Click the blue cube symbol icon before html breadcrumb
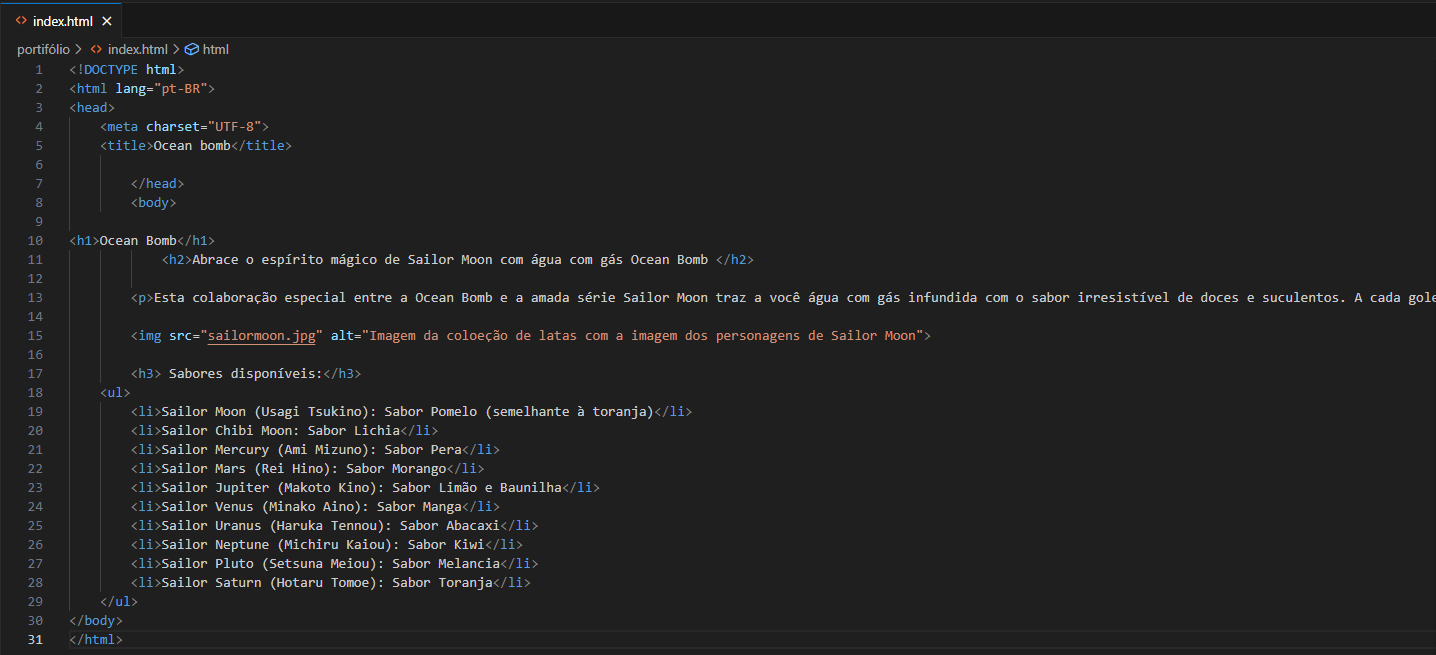Viewport: 1436px width, 655px height. [191, 48]
